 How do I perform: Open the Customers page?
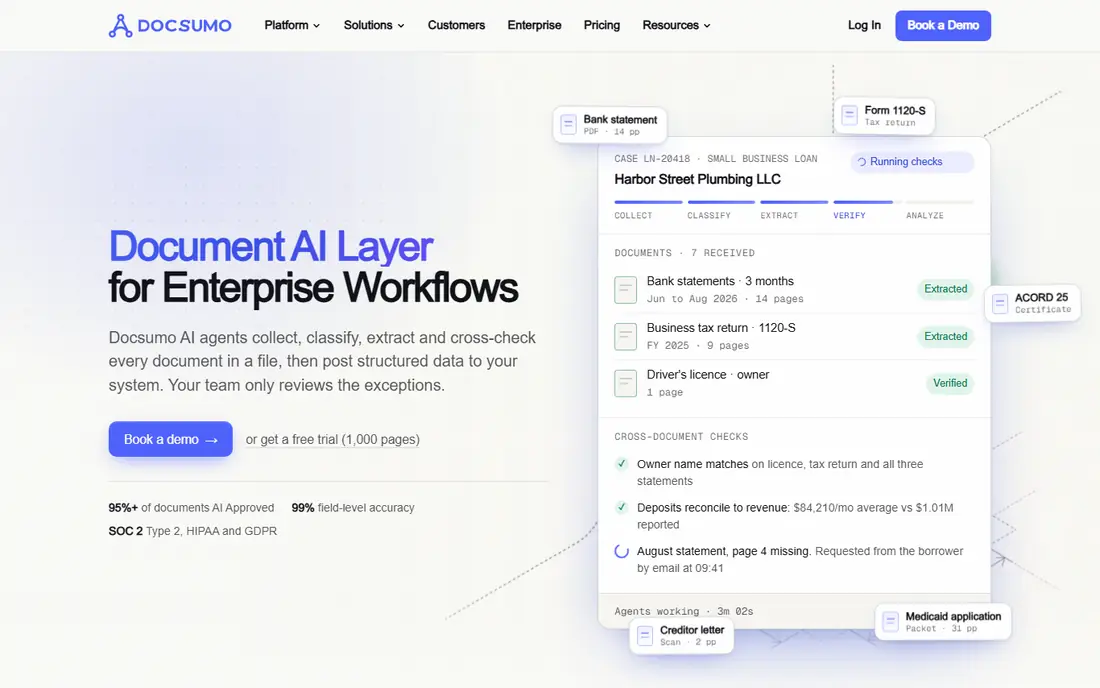coord(456,25)
